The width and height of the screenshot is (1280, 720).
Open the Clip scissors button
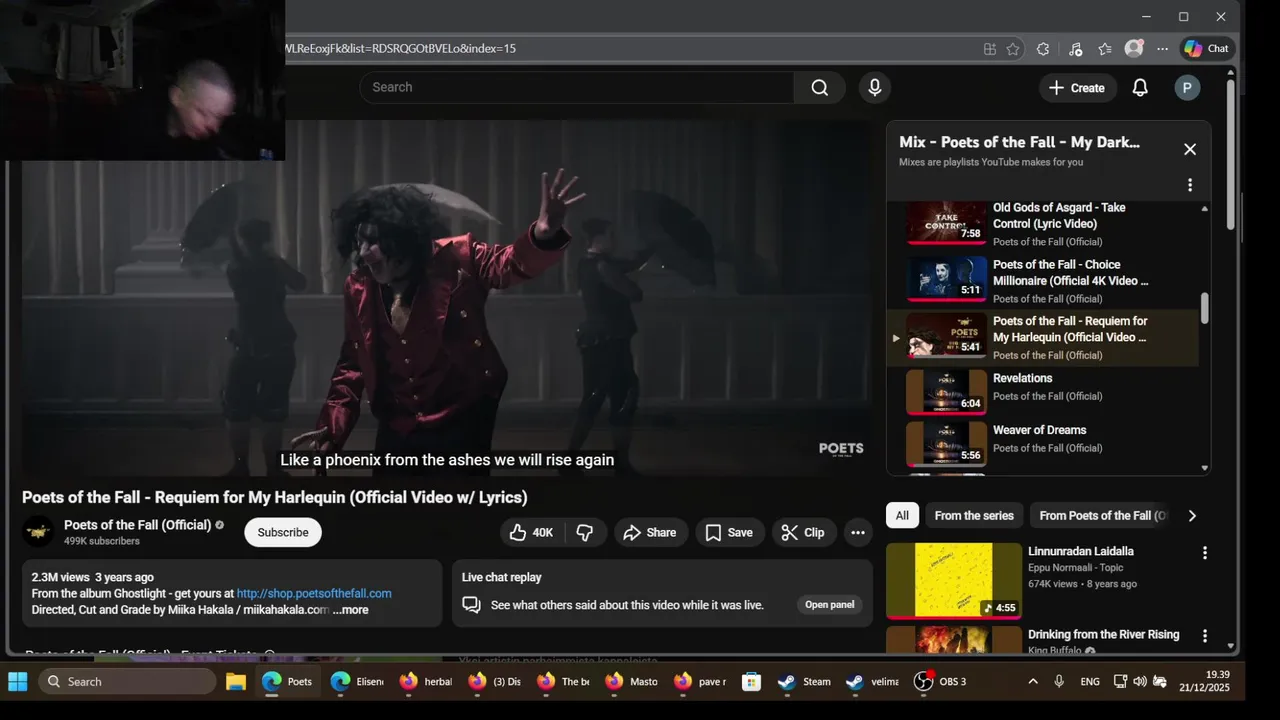[x=803, y=533]
